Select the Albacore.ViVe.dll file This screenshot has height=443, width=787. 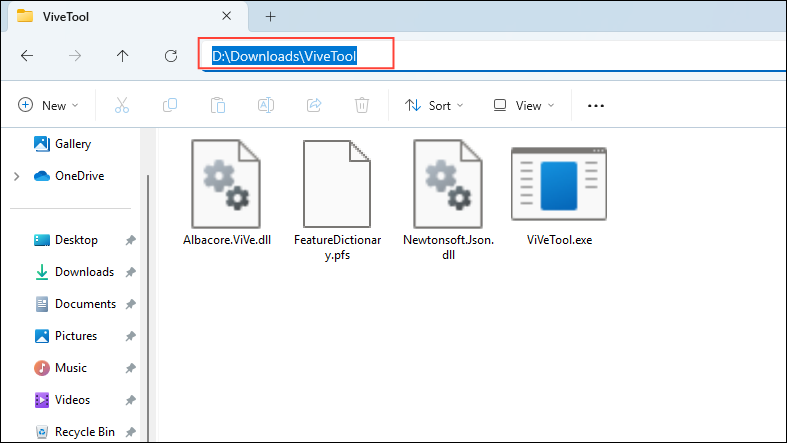click(227, 193)
